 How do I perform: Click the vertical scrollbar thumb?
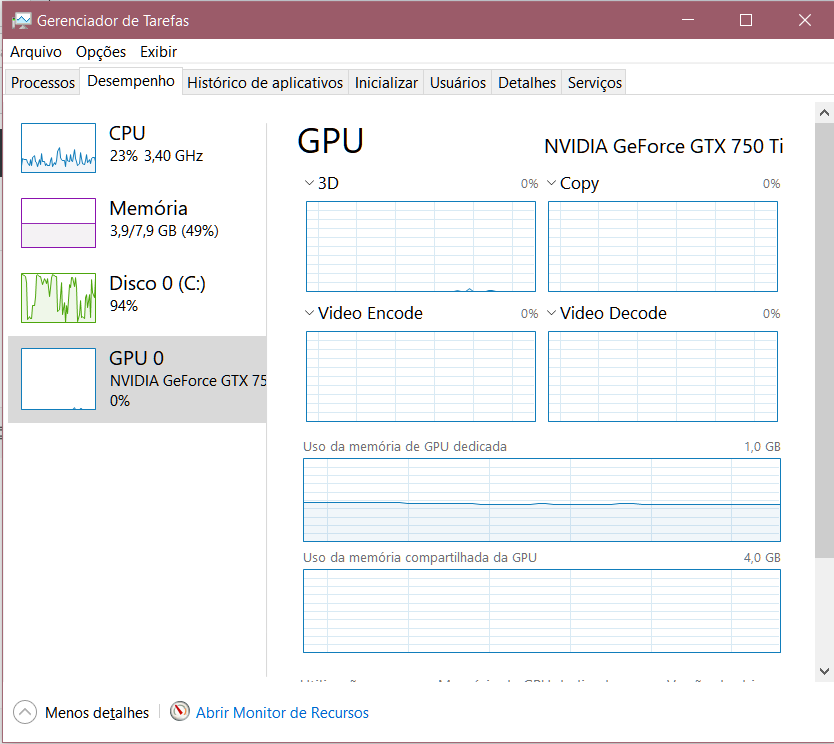pyautogui.click(x=824, y=340)
